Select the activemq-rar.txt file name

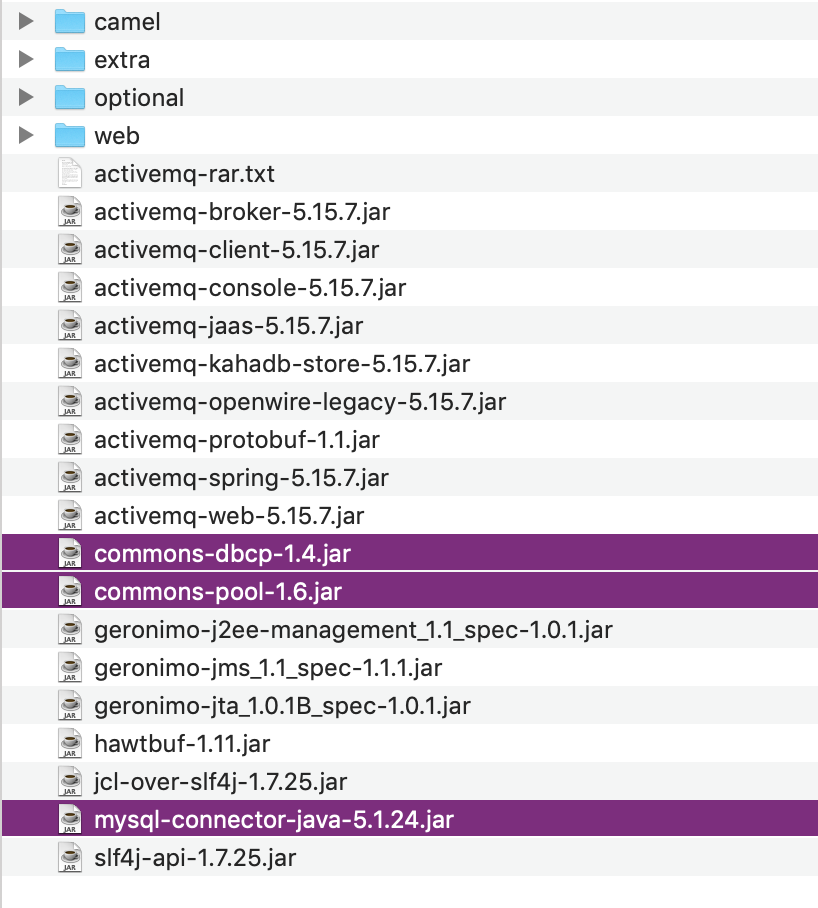[x=184, y=174]
